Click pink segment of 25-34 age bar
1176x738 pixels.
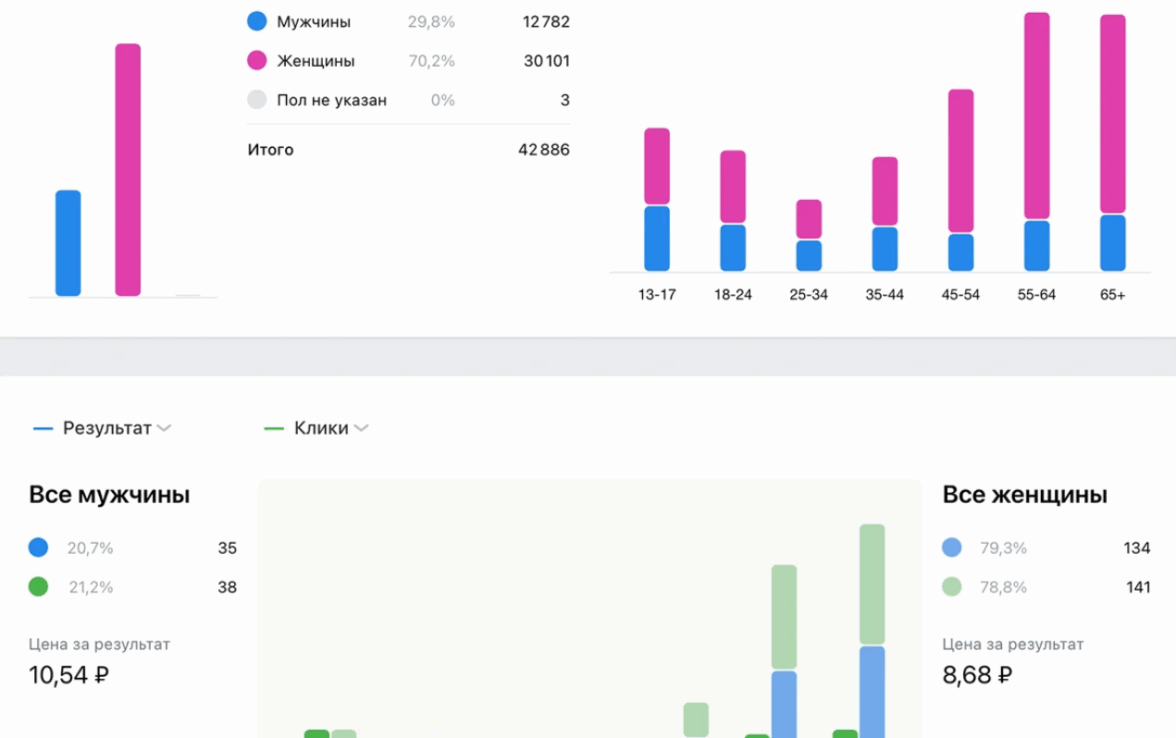pos(808,219)
